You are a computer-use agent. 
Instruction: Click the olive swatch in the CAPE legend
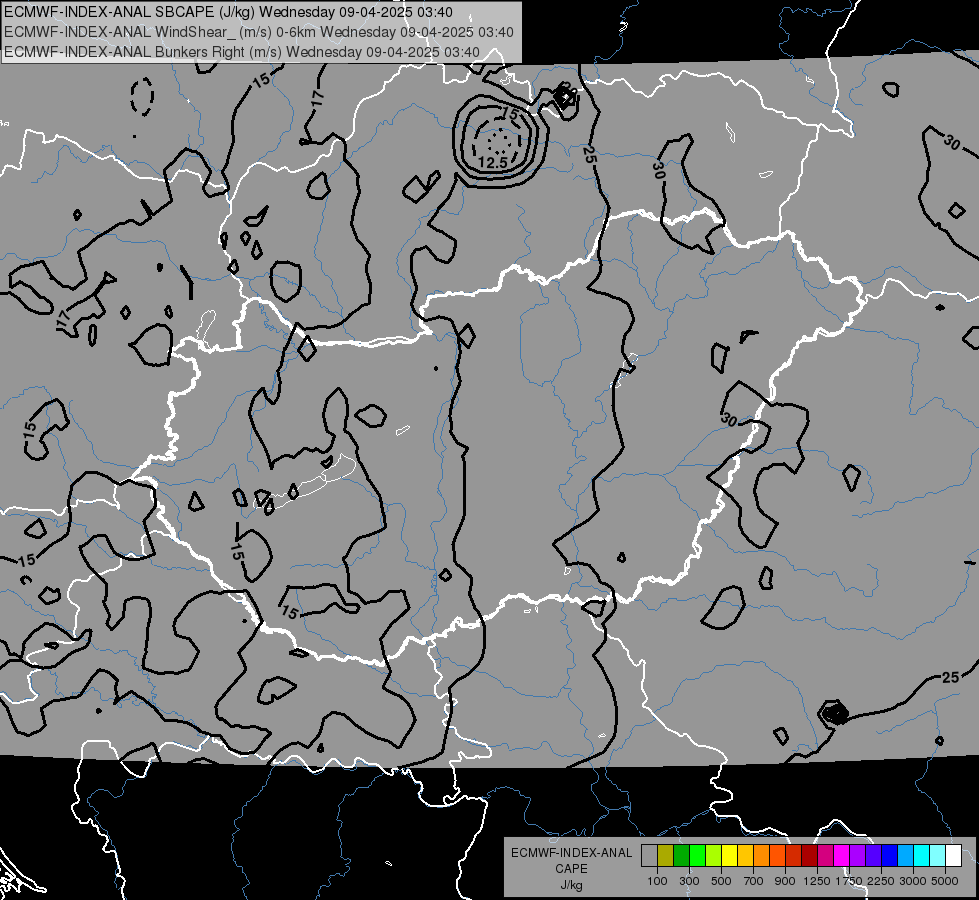coord(666,855)
